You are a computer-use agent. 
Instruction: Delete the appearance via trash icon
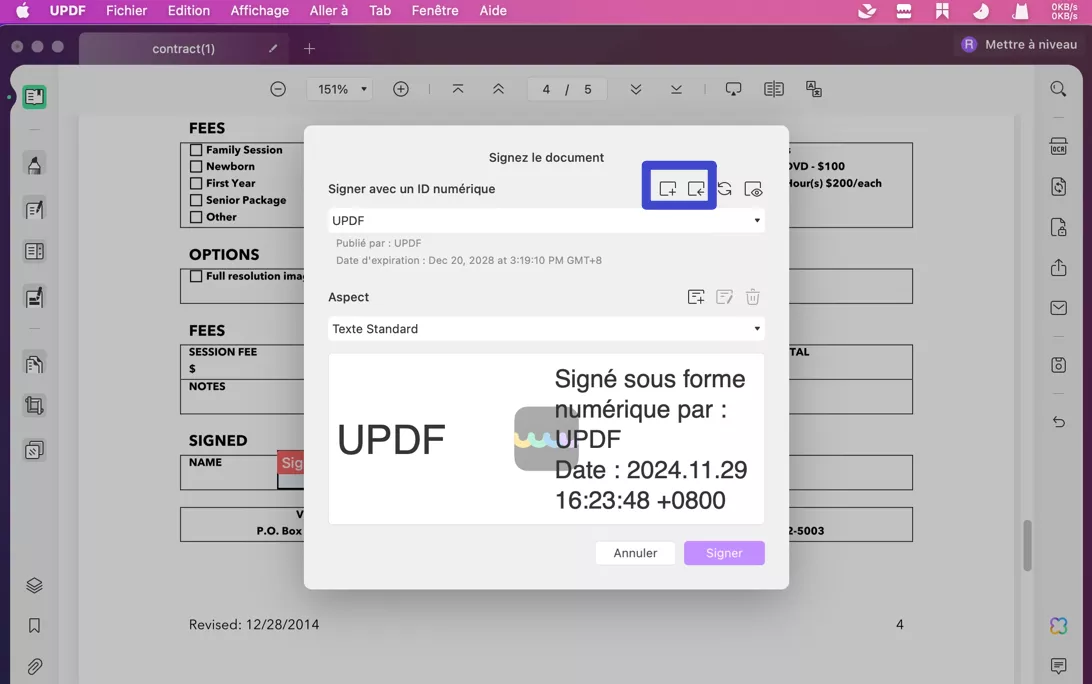(753, 297)
